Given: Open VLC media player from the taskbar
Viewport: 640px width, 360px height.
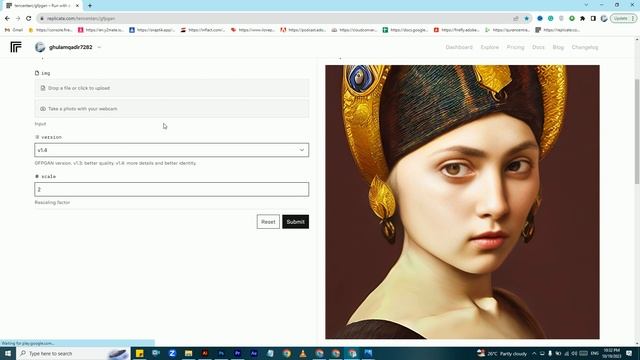Looking at the screenshot, I should 303,353.
